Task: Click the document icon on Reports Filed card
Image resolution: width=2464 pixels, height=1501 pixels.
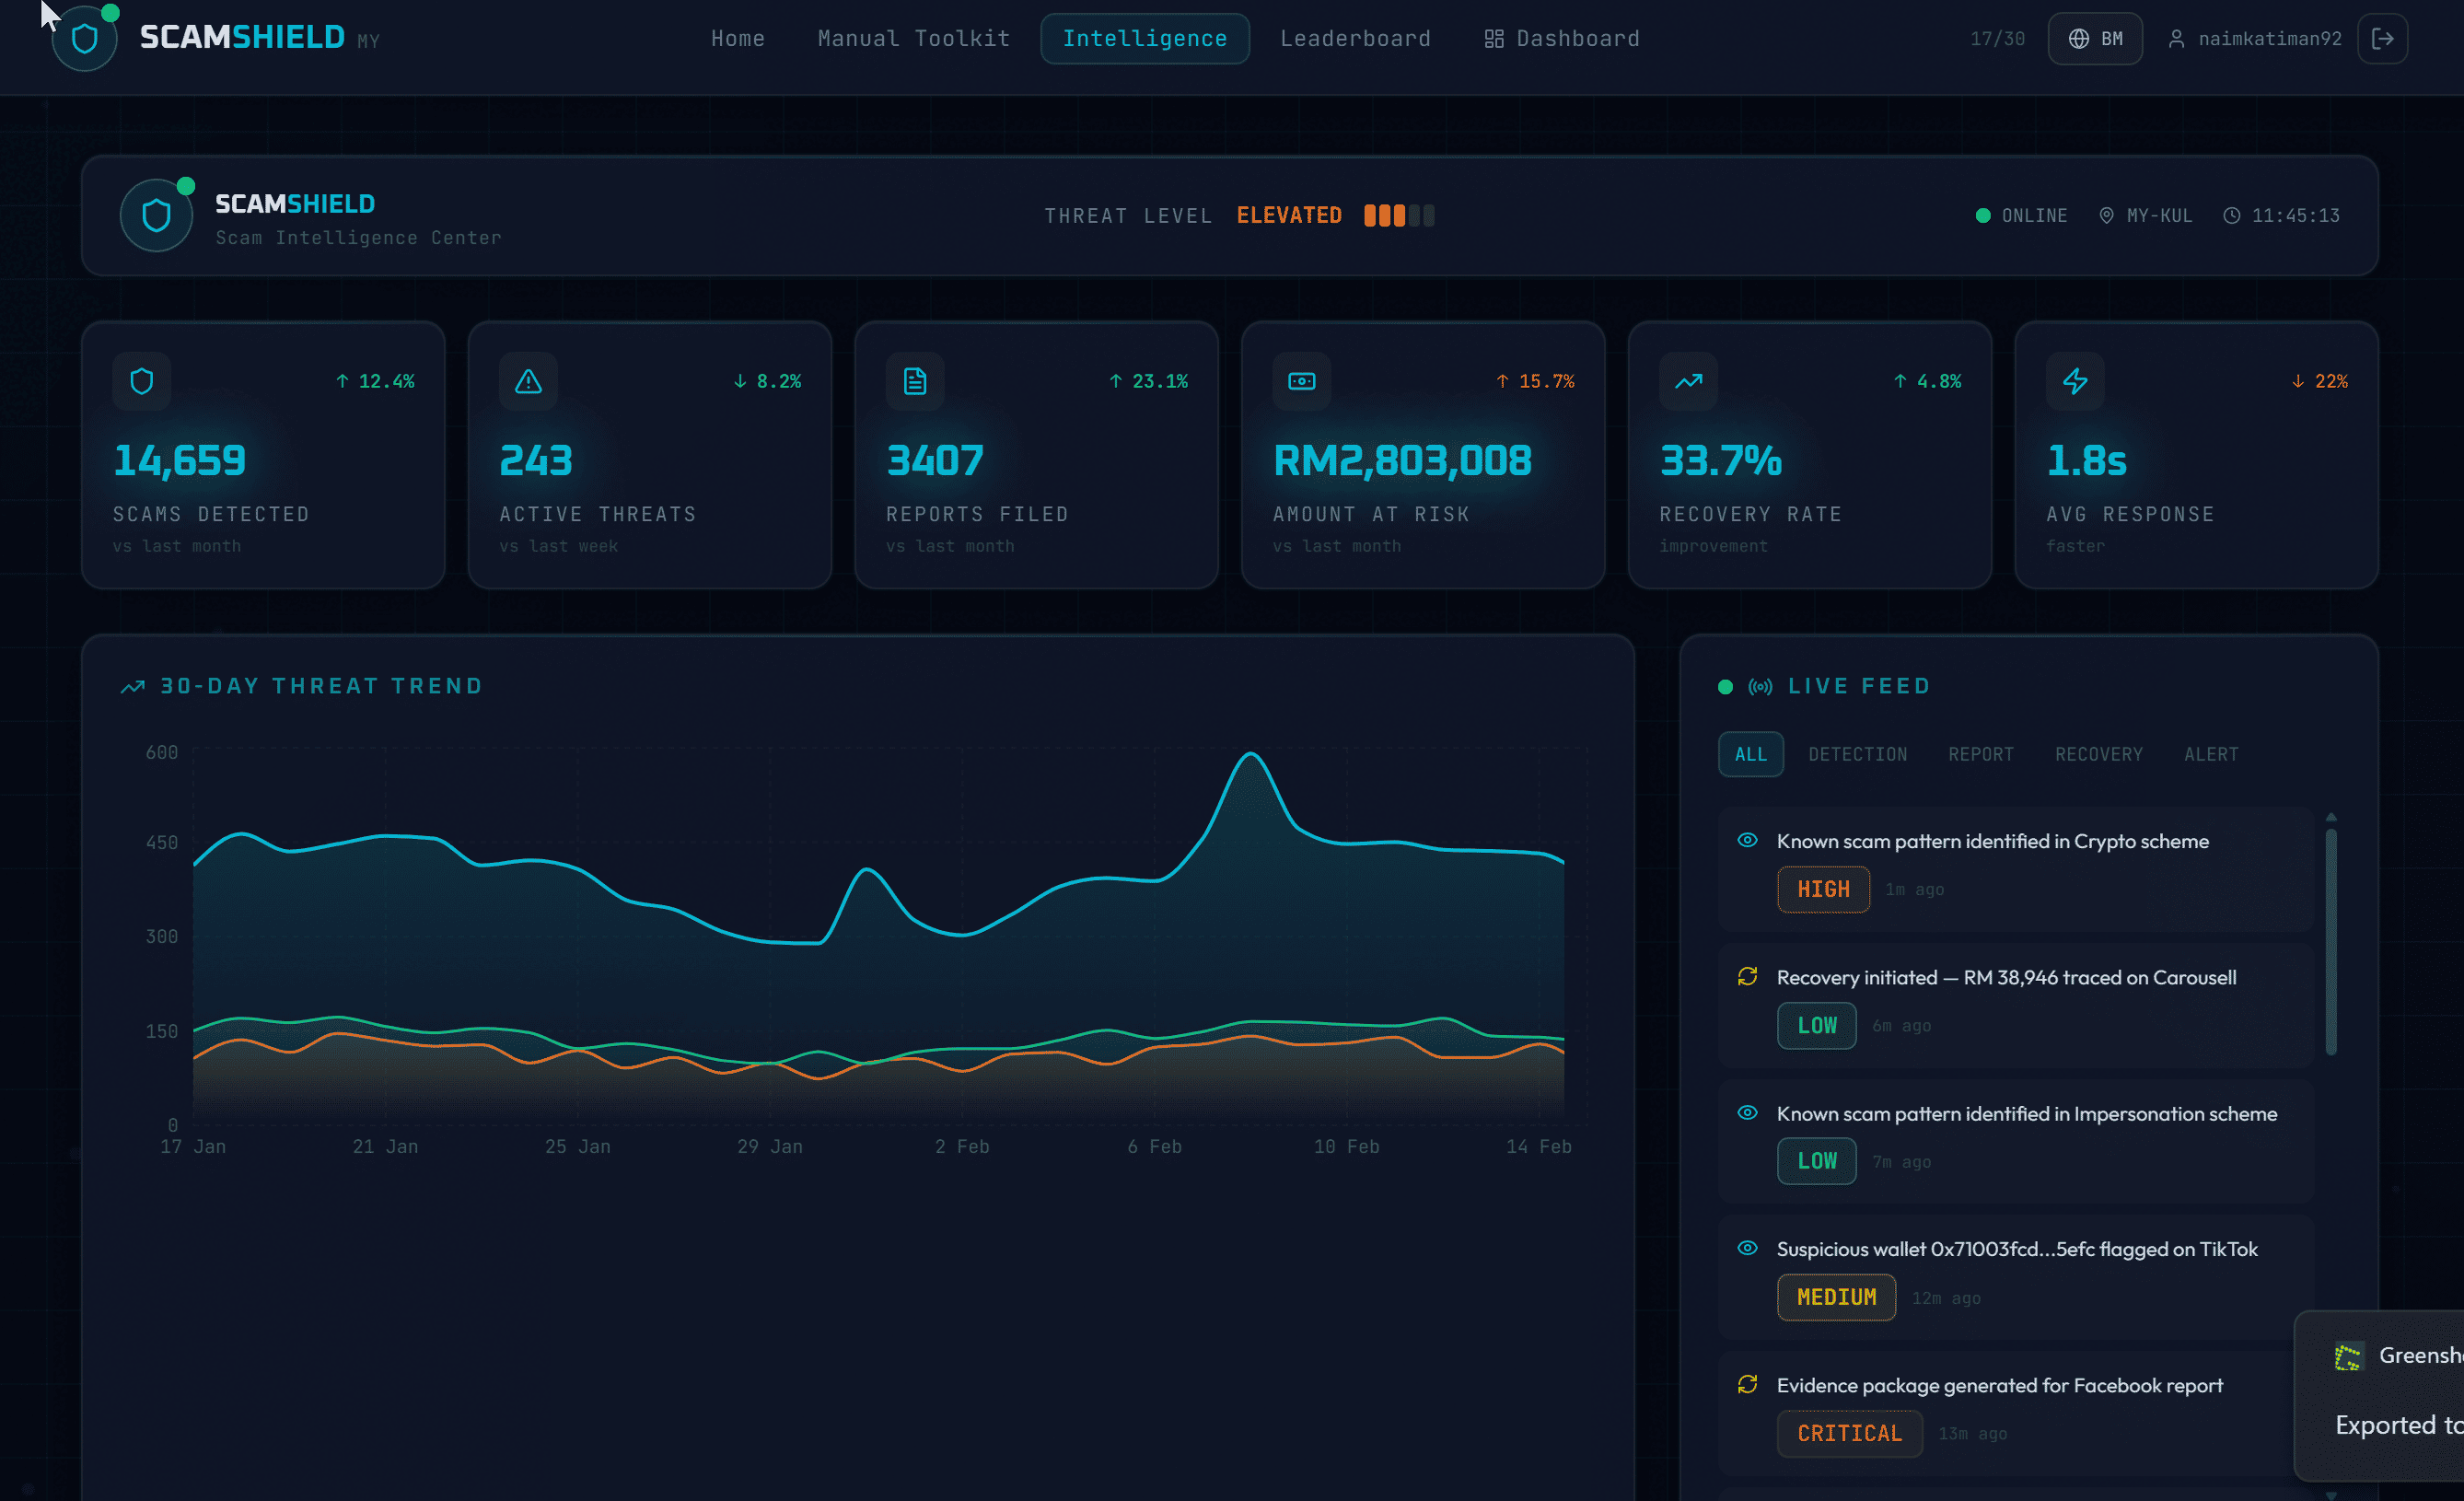Action: 915,381
